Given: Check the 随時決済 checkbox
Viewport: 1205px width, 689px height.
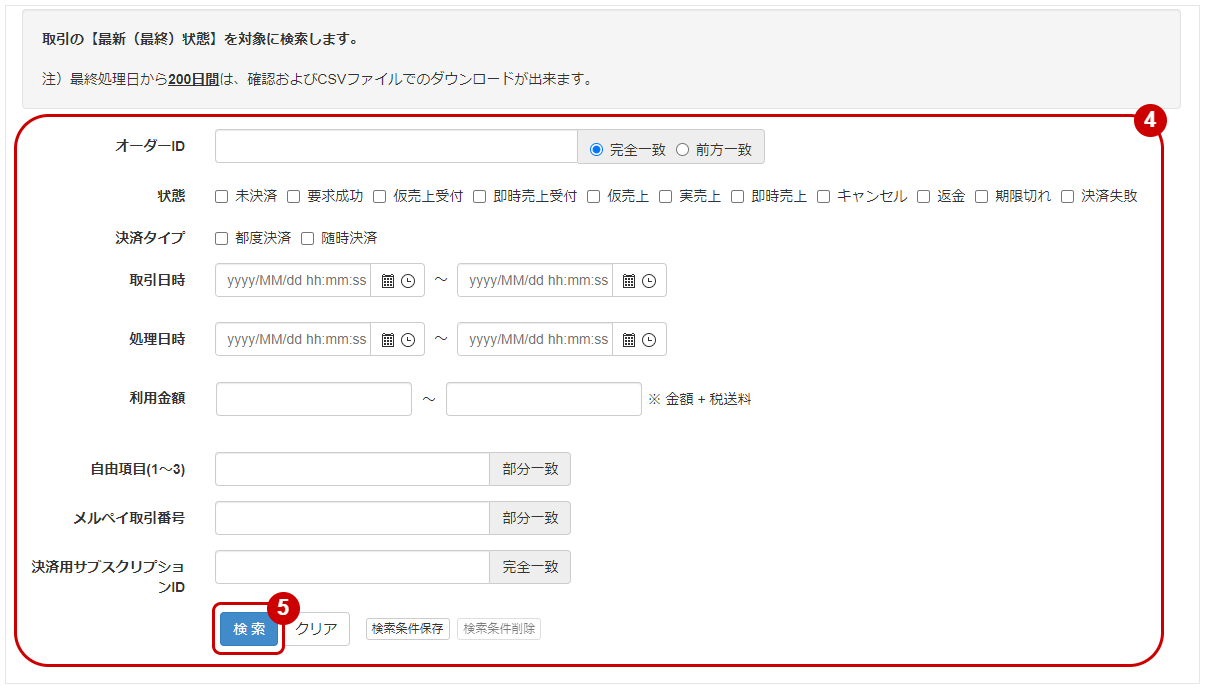Looking at the screenshot, I should click(x=308, y=239).
